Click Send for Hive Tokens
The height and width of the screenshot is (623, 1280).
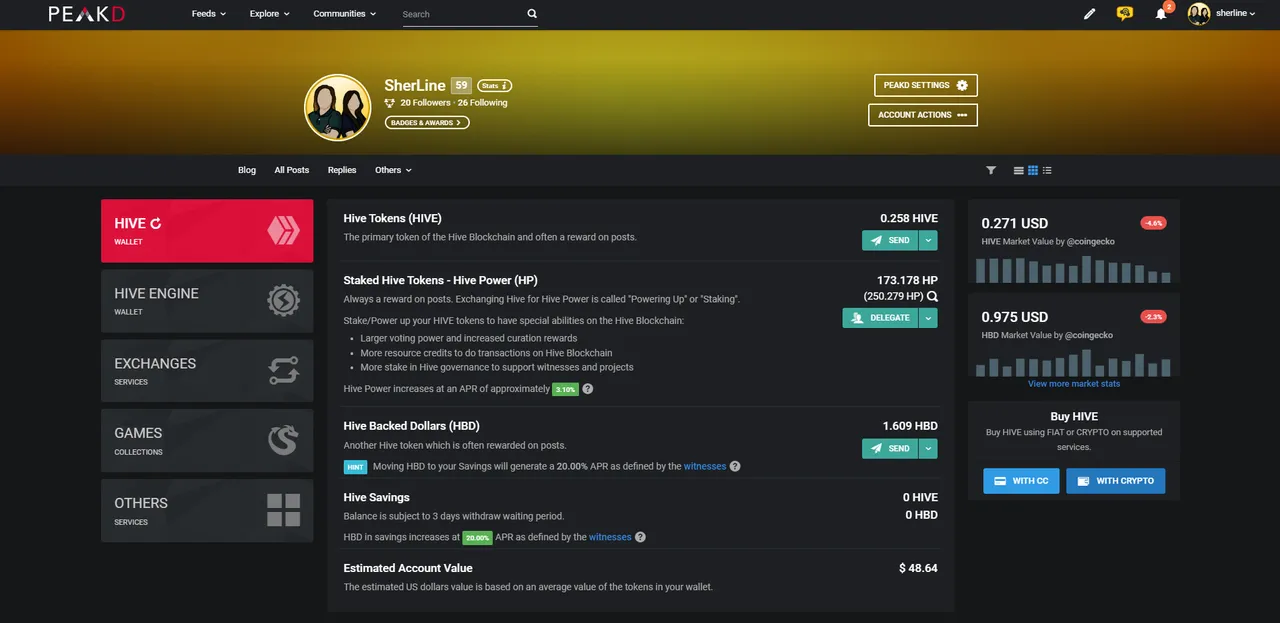[890, 240]
